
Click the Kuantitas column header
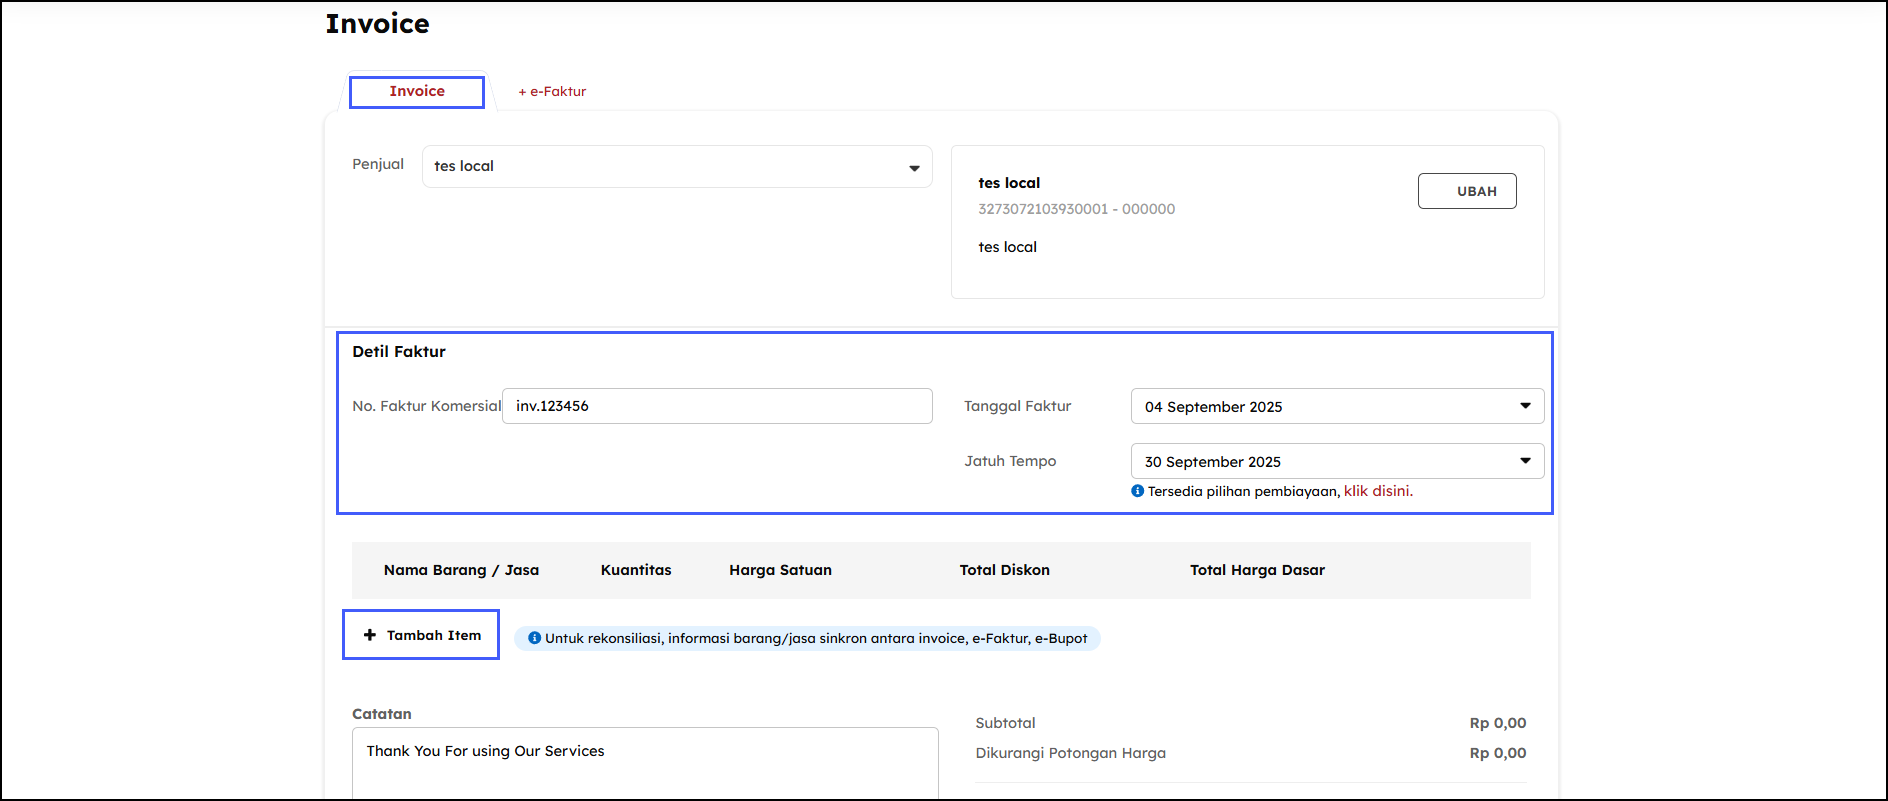tap(636, 570)
